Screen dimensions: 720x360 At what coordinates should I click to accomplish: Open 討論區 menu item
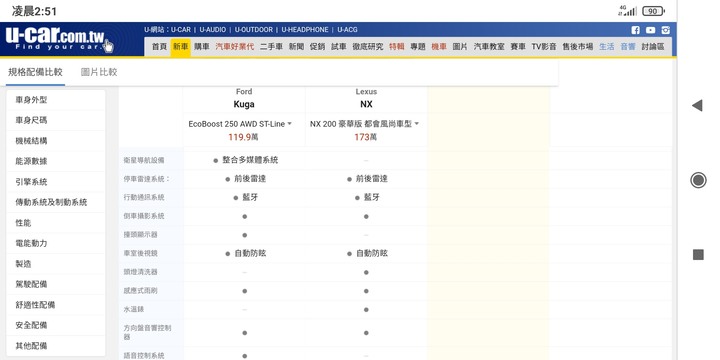coord(653,47)
